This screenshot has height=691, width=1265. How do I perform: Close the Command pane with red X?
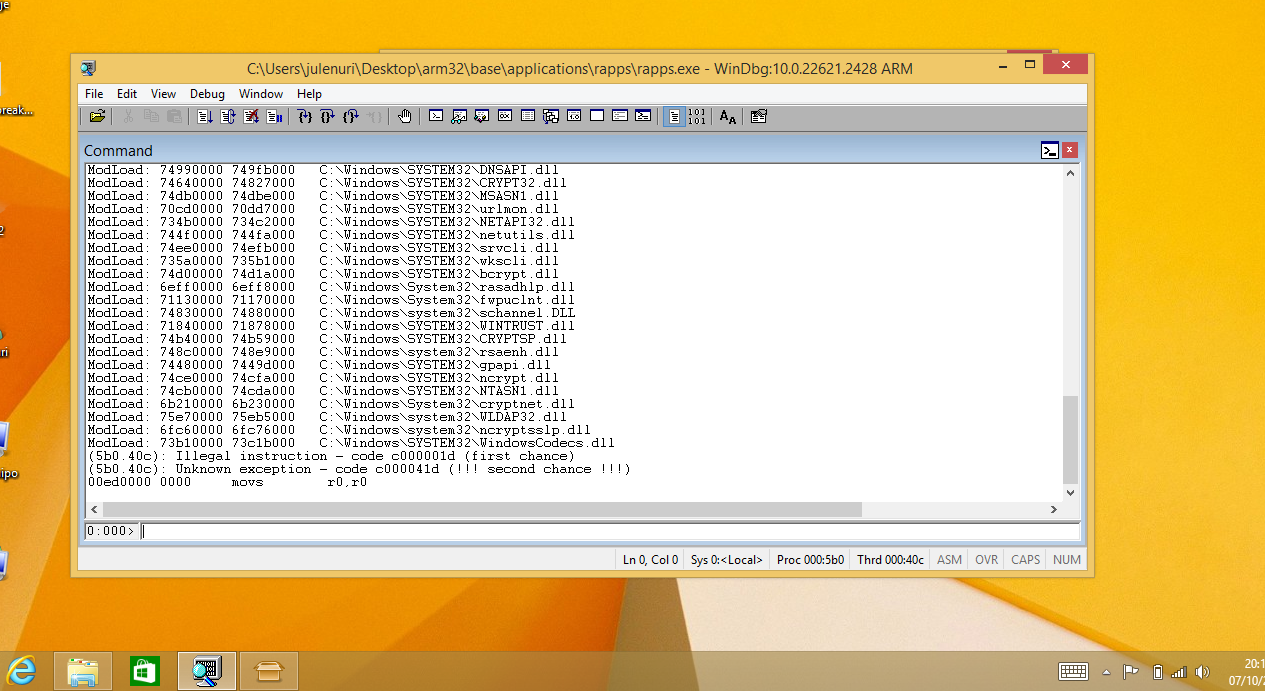(1069, 150)
